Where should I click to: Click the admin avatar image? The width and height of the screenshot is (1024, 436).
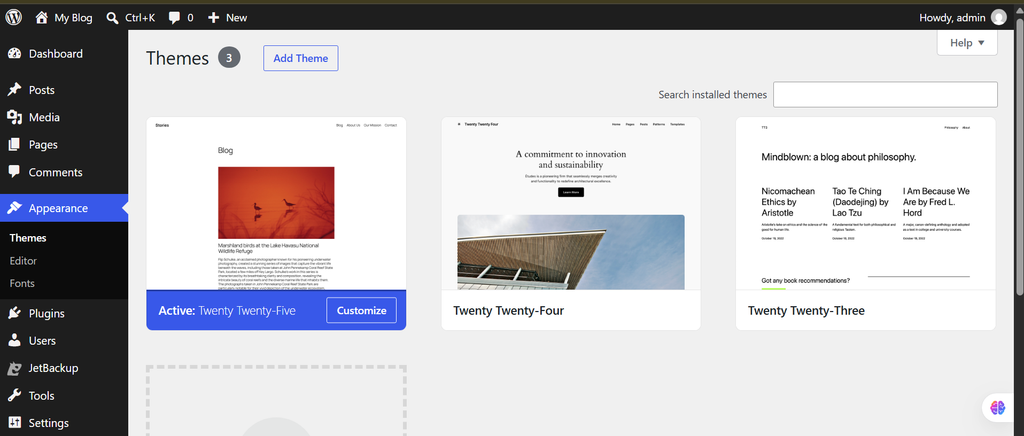[x=999, y=18]
